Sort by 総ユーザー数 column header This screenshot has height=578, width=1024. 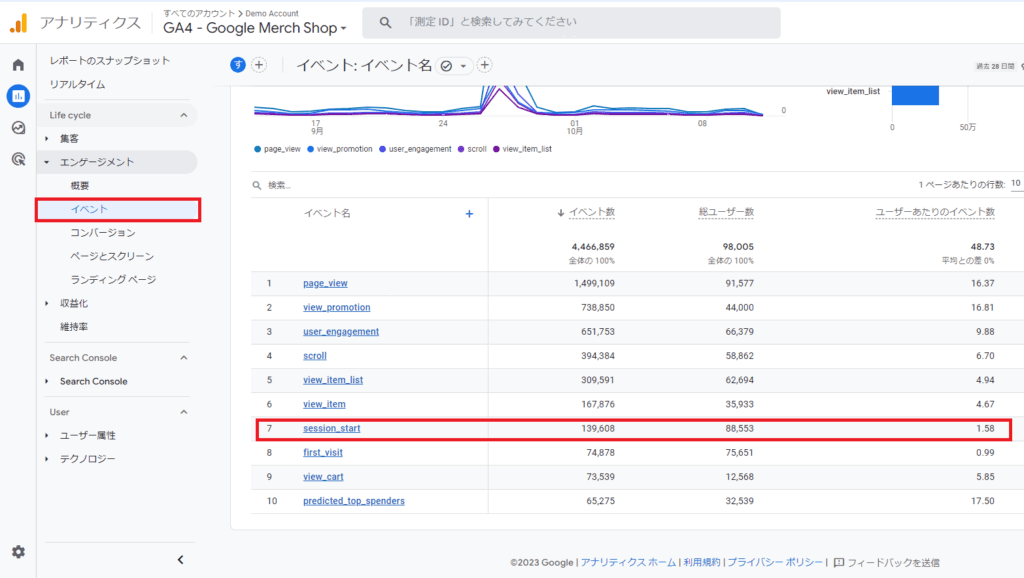point(726,212)
